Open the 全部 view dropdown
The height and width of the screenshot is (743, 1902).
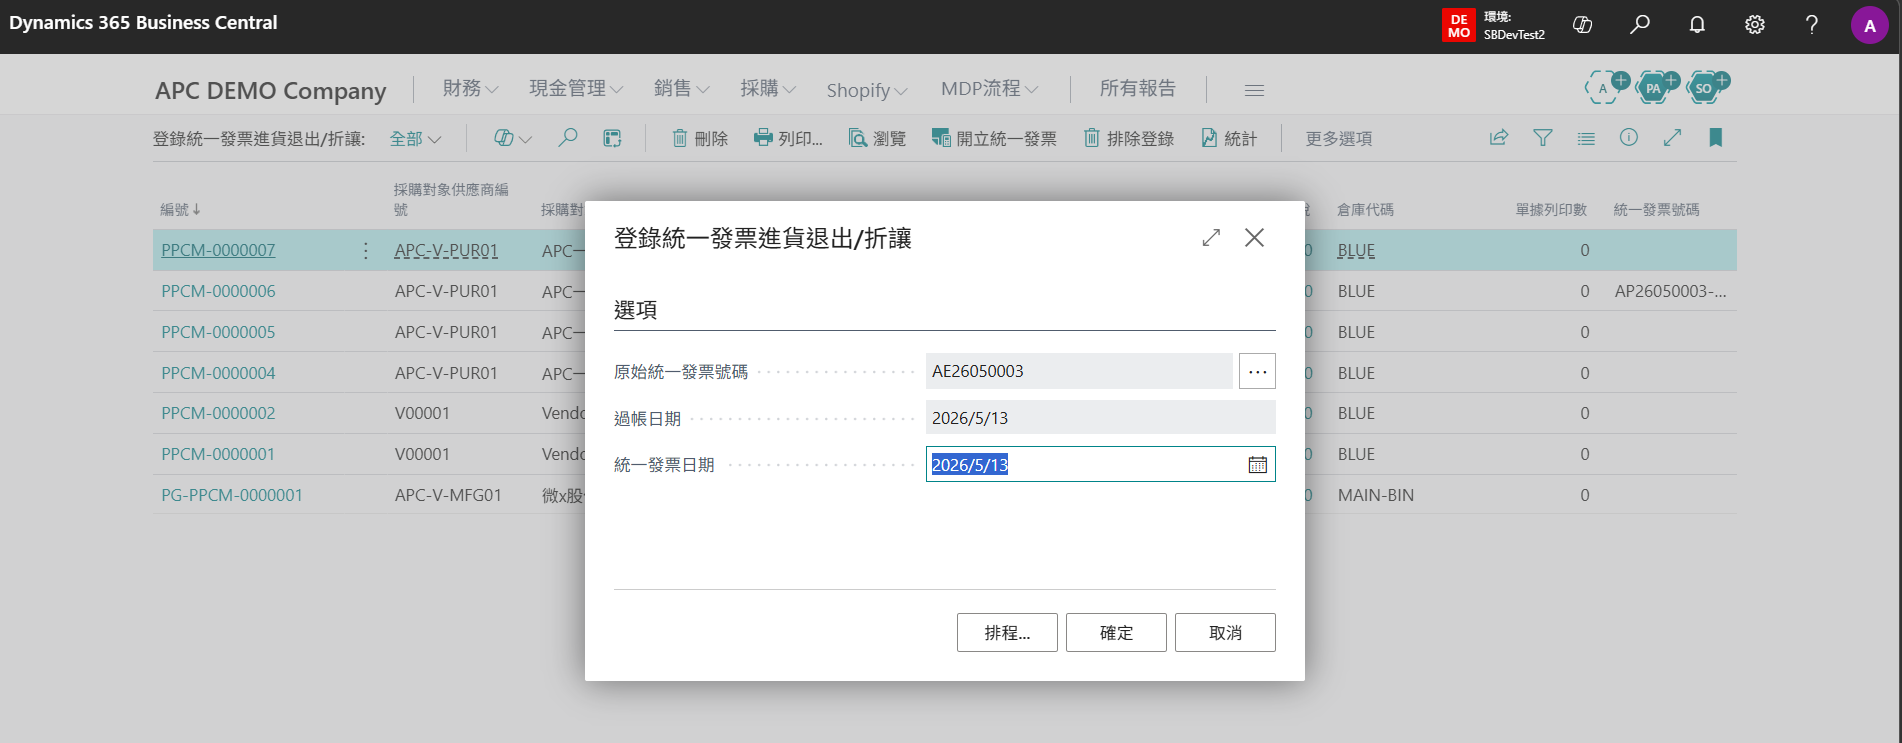coord(416,139)
